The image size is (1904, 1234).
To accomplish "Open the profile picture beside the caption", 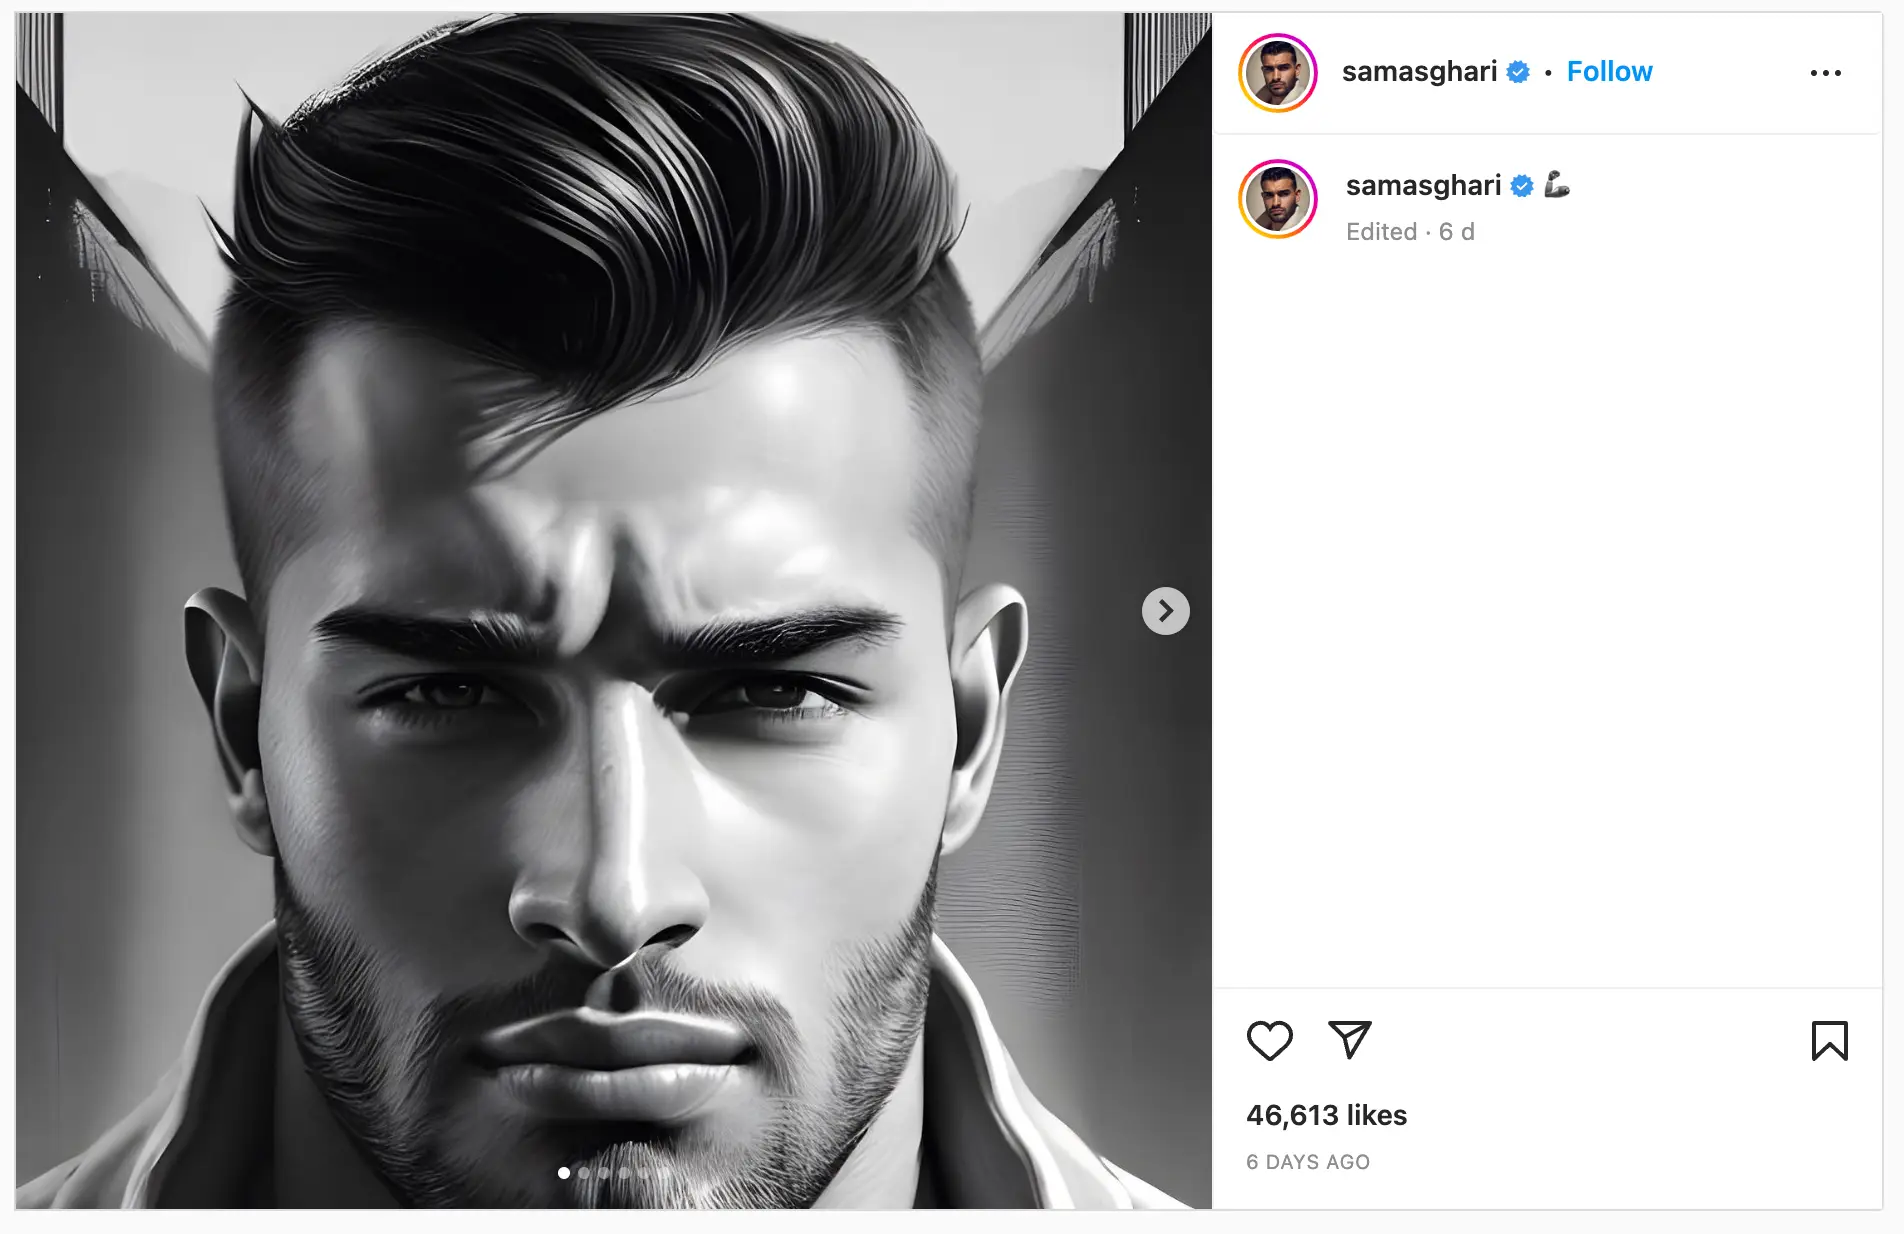I will [1278, 199].
